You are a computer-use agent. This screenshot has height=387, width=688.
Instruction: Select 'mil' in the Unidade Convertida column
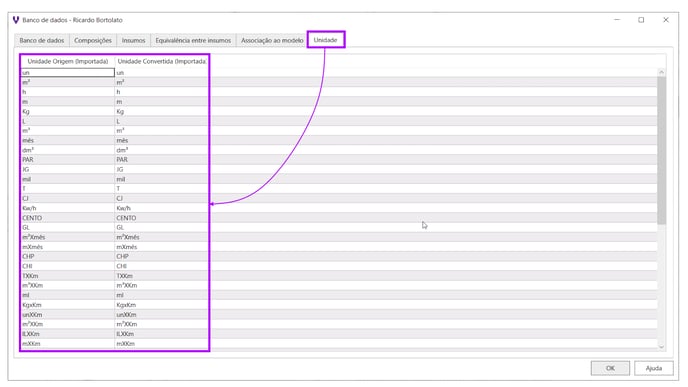161,179
